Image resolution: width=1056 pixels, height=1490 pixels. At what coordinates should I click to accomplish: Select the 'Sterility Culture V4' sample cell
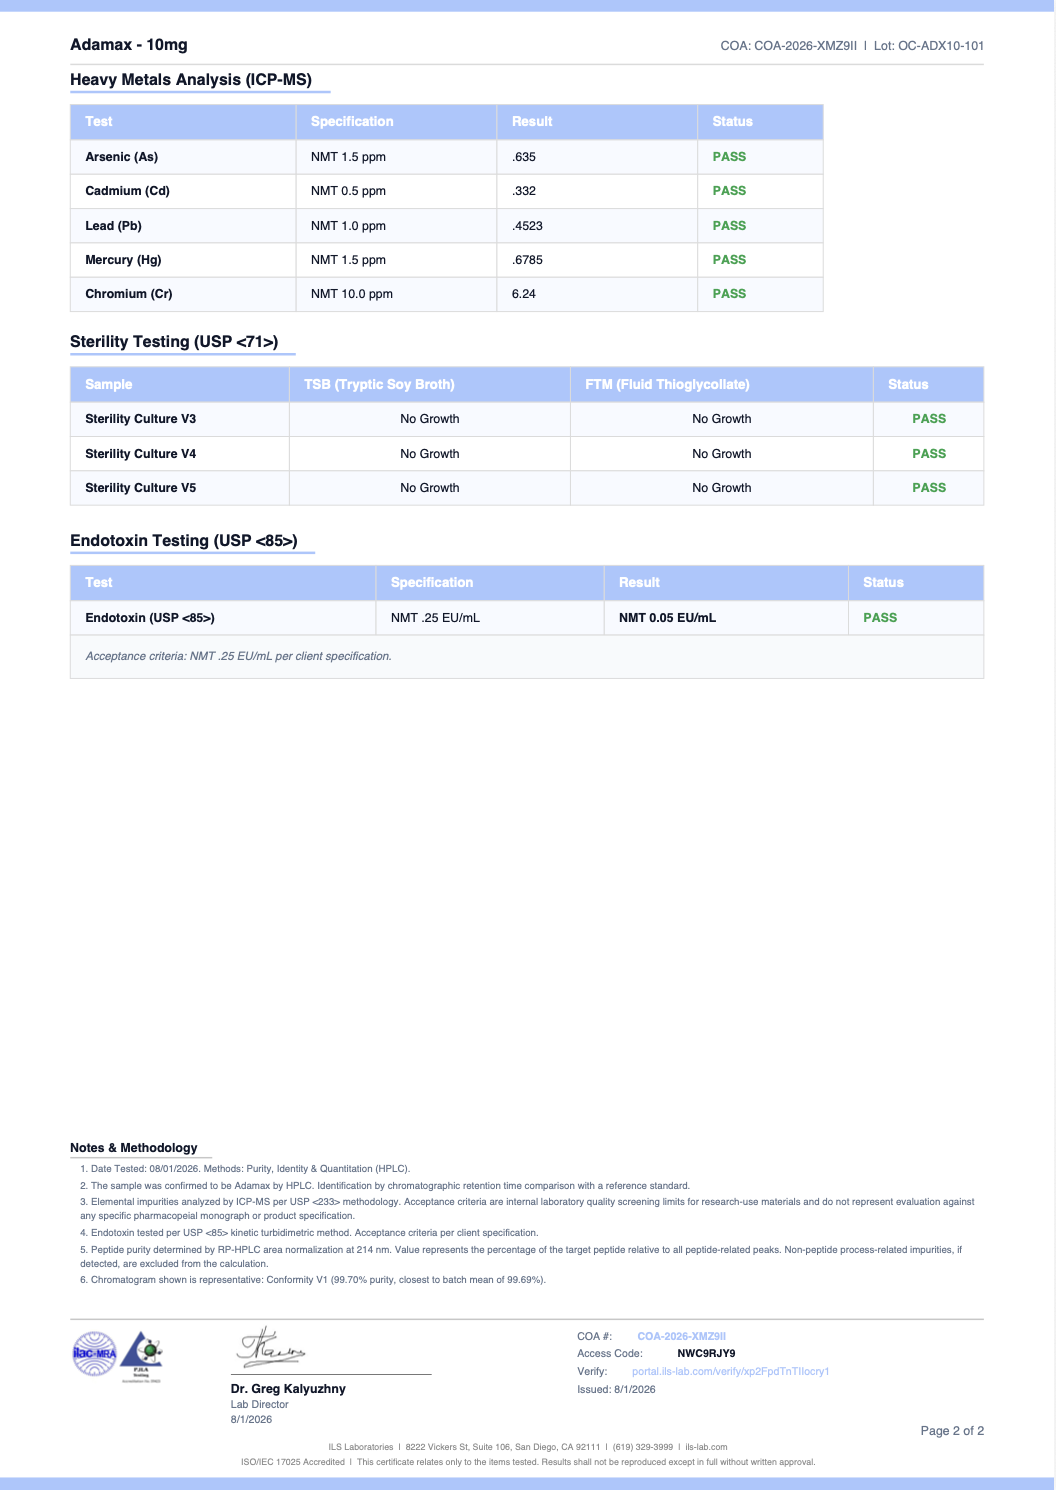[x=180, y=454]
